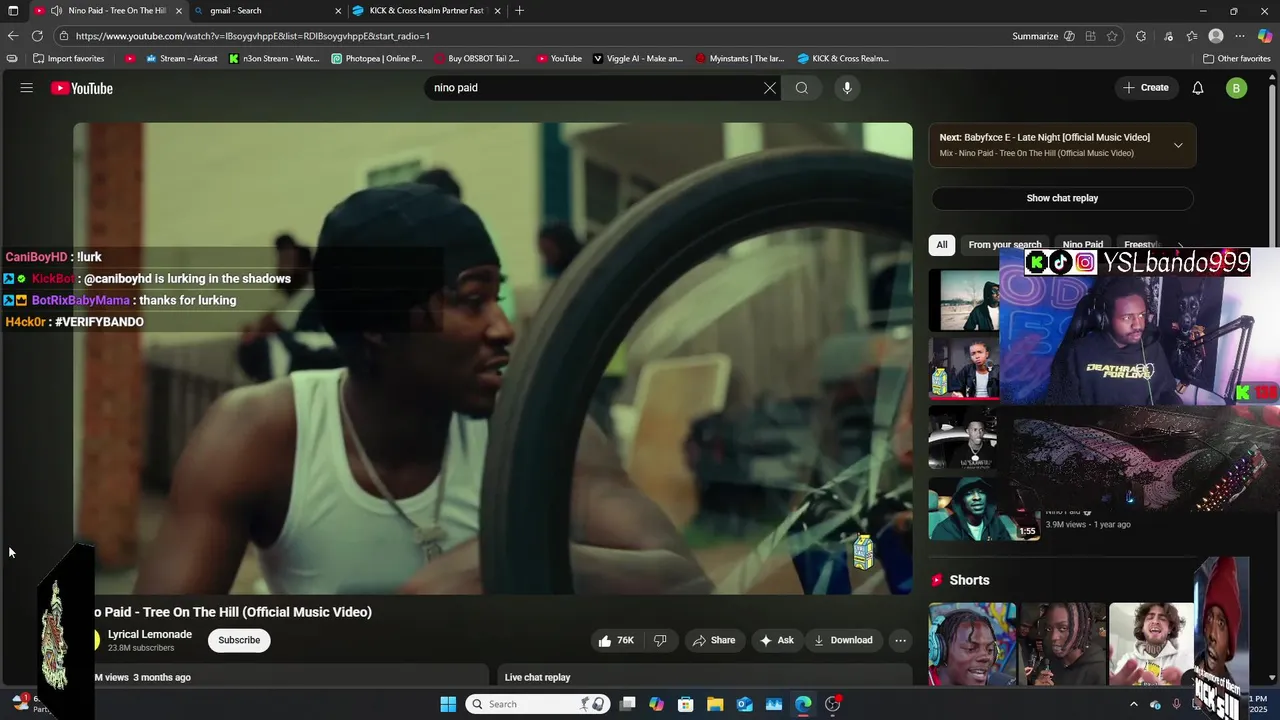Open the Buy OBSBOT Tail bookmark

[477, 58]
